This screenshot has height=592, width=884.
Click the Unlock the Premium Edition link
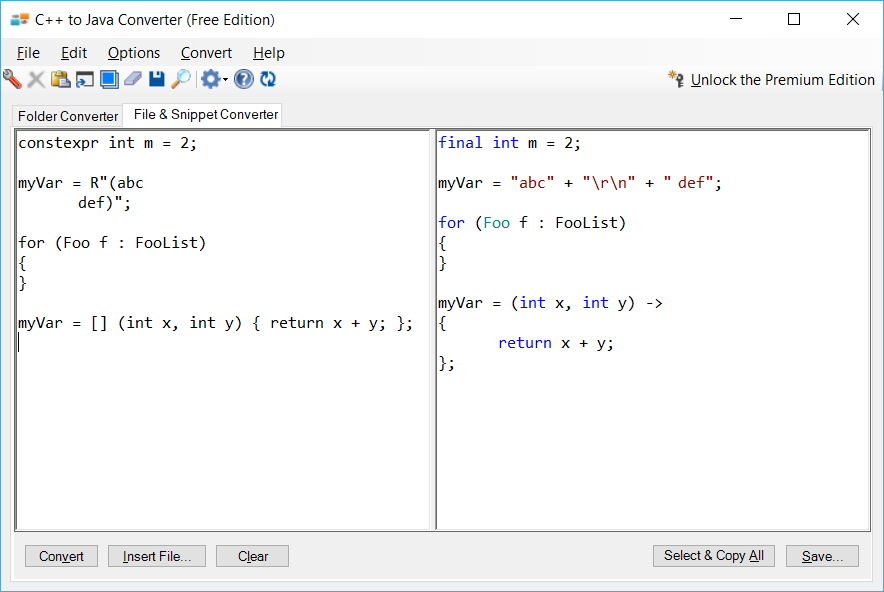click(x=782, y=80)
